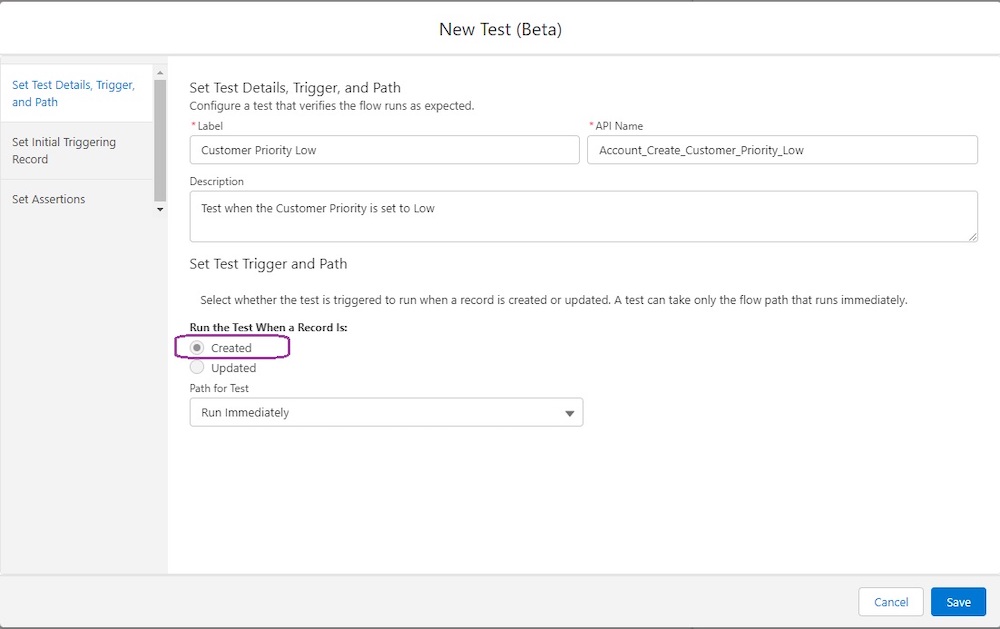Image resolution: width=1000 pixels, height=629 pixels.
Task: Click the 'New Test (Beta)' title
Action: pyautogui.click(x=500, y=29)
